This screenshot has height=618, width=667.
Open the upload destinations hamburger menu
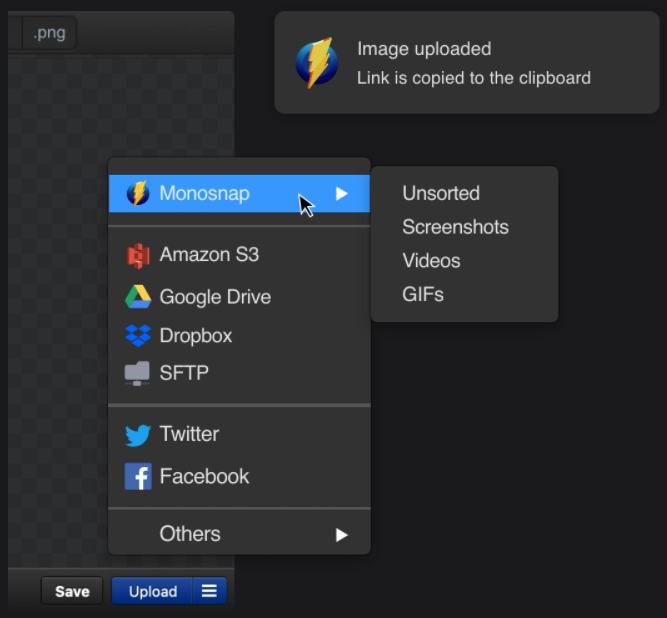click(209, 591)
